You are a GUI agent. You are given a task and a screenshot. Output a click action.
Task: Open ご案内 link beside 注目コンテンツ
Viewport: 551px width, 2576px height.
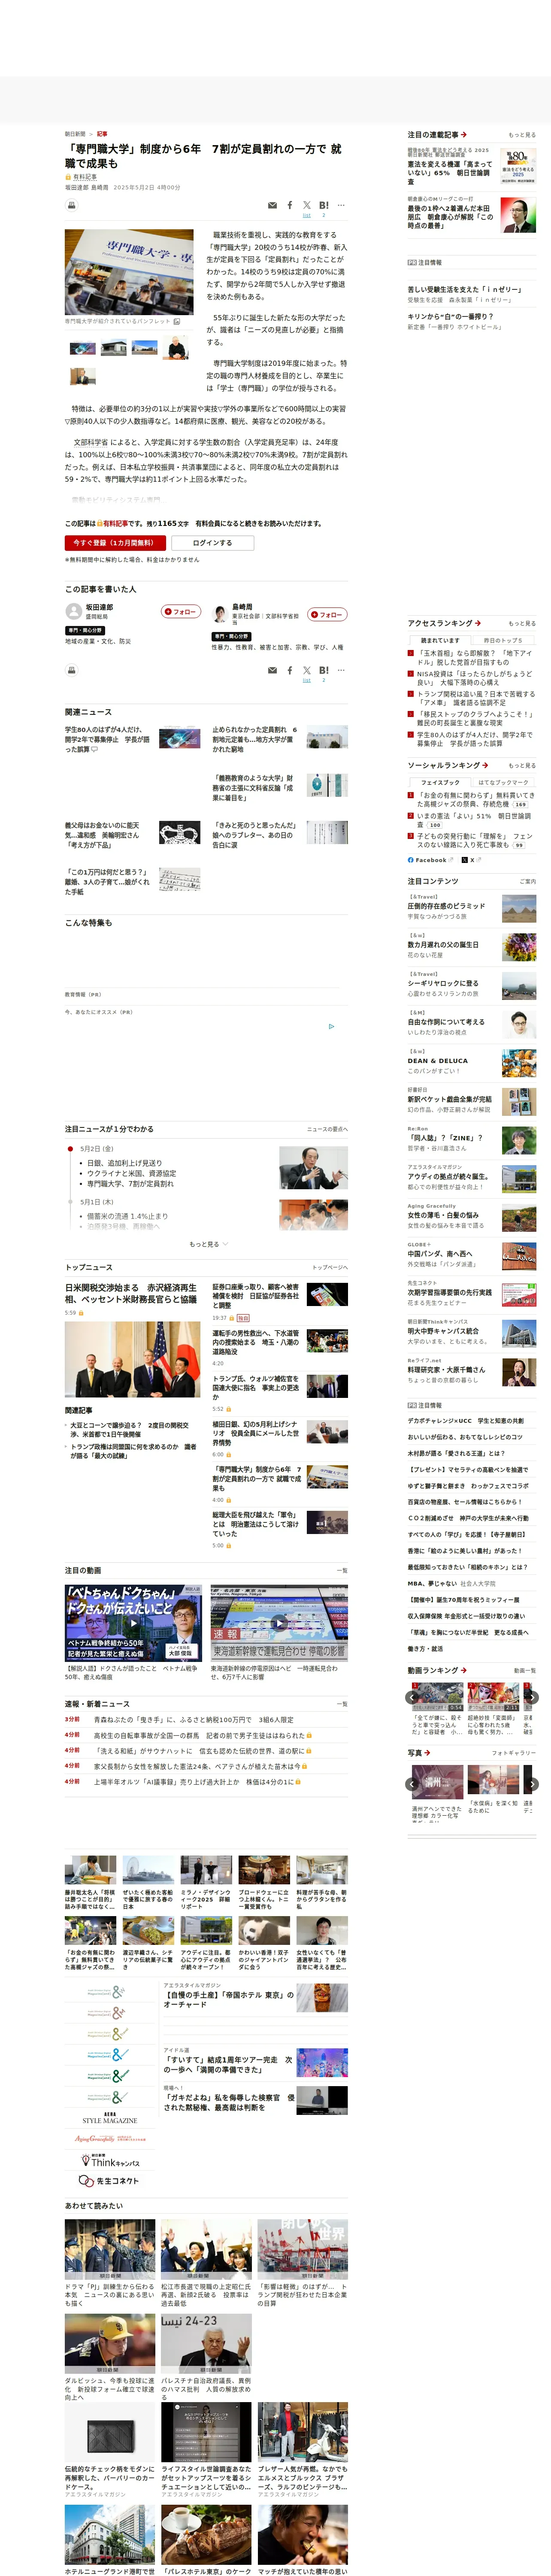(x=527, y=882)
